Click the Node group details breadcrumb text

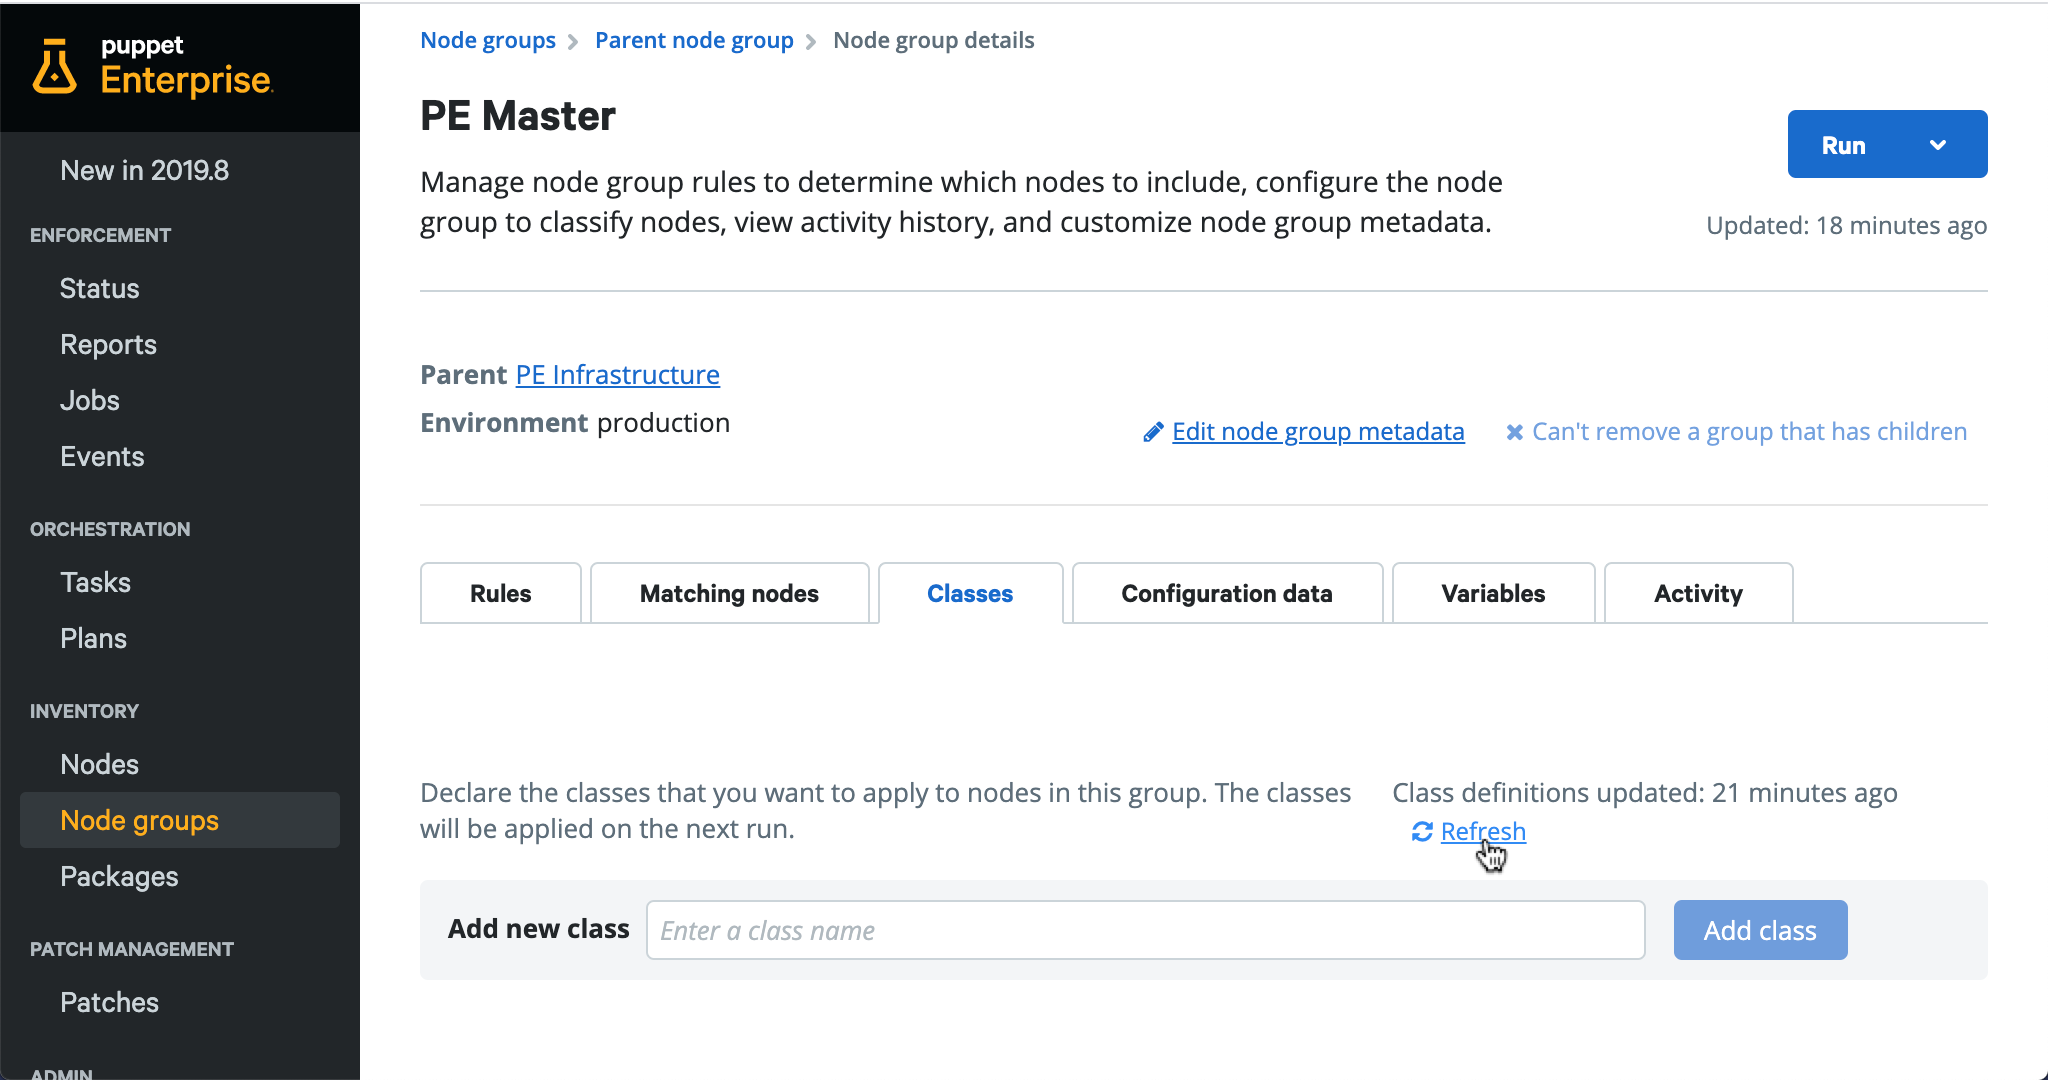(933, 40)
